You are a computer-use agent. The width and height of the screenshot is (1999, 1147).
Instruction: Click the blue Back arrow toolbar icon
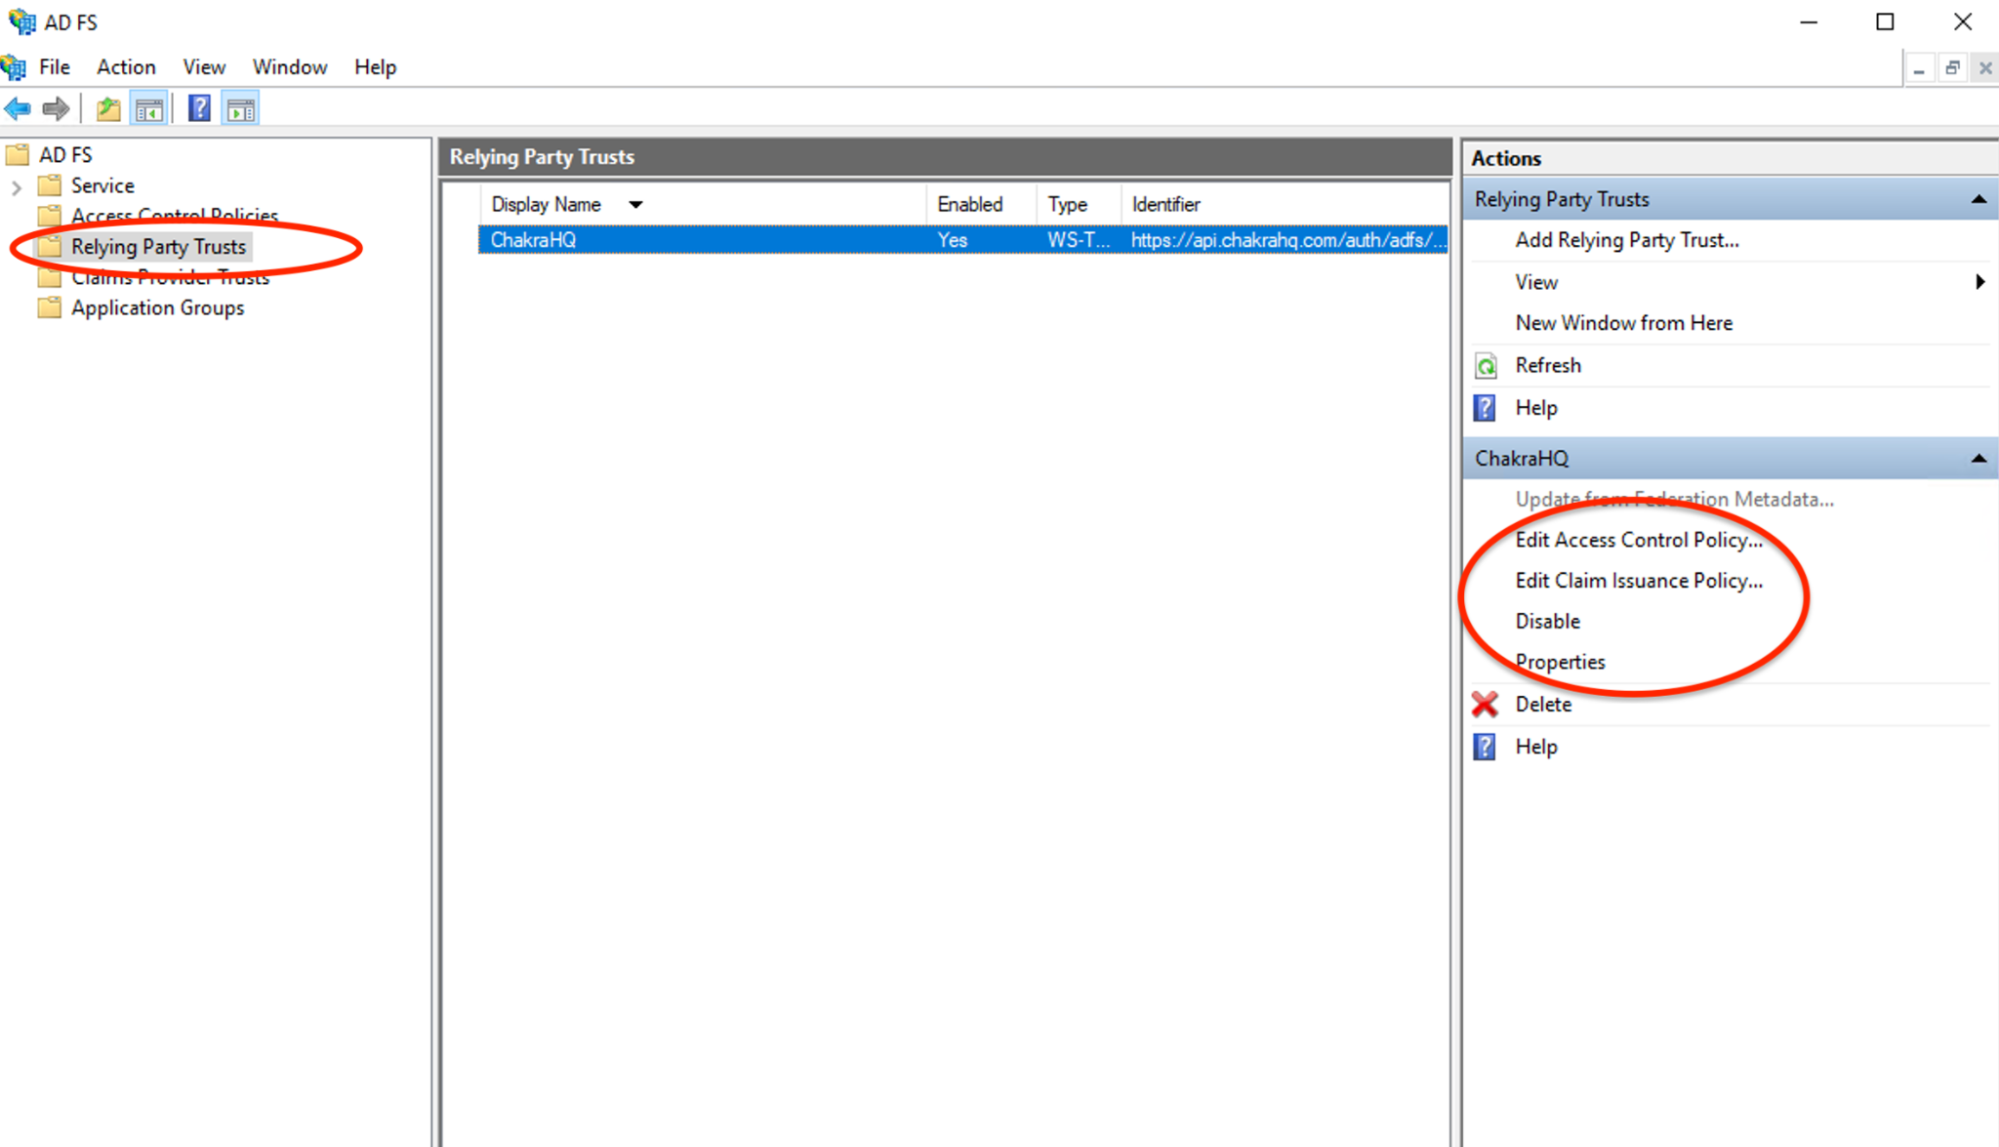pyautogui.click(x=18, y=108)
